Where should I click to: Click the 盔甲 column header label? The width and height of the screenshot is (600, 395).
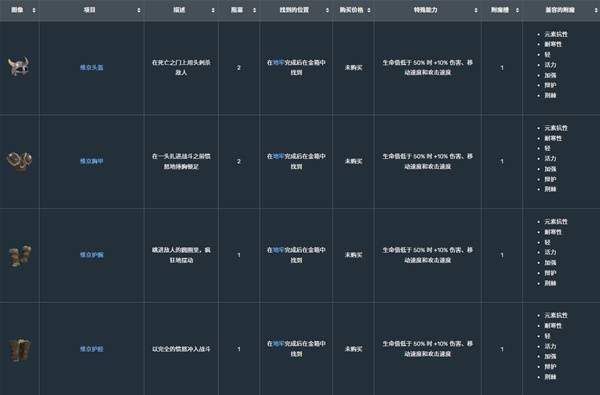point(237,10)
